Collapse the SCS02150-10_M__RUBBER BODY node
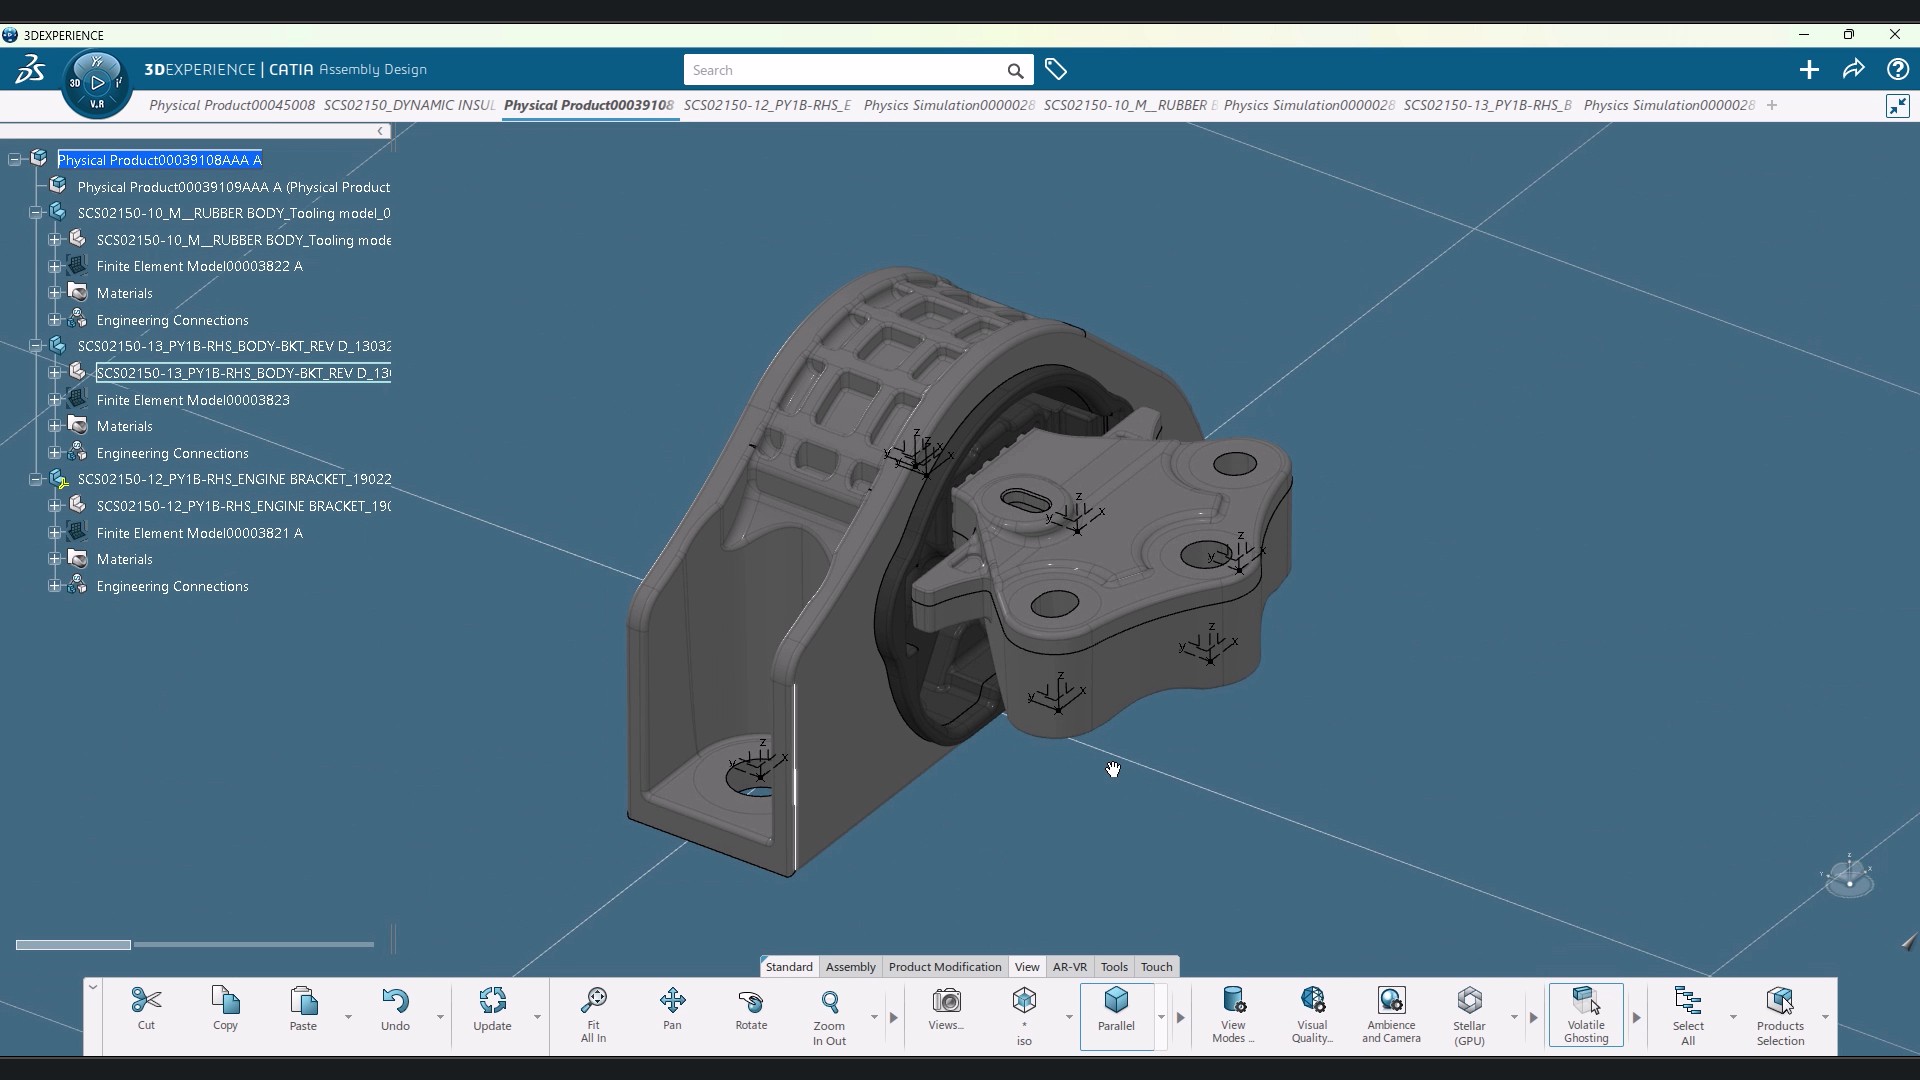The image size is (1920, 1080). (35, 212)
